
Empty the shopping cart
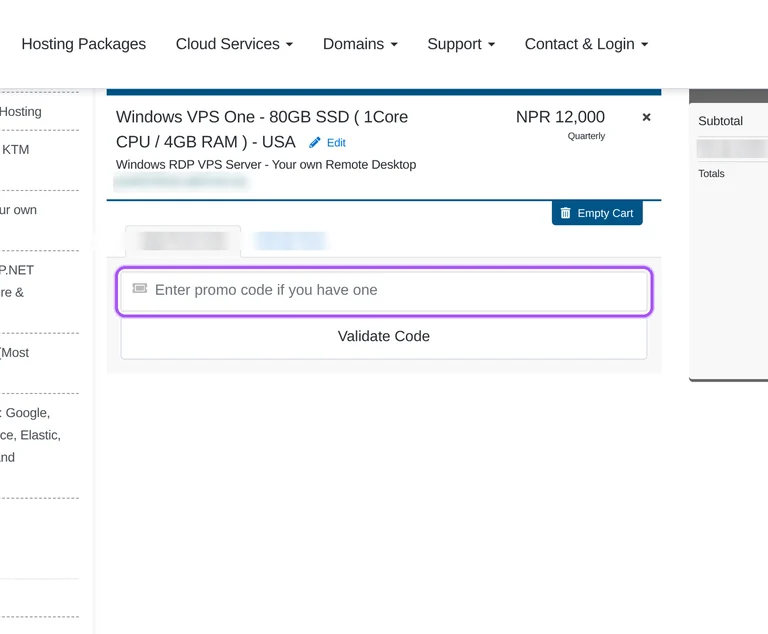597,213
